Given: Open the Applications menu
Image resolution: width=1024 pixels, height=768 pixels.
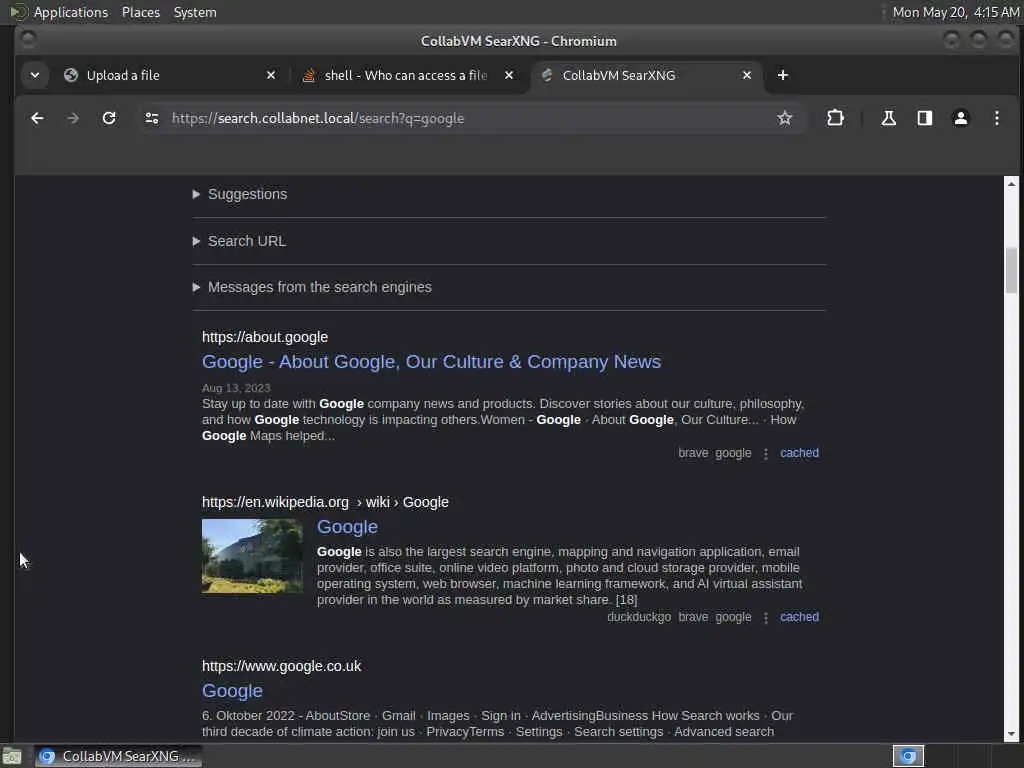Looking at the screenshot, I should pos(59,12).
